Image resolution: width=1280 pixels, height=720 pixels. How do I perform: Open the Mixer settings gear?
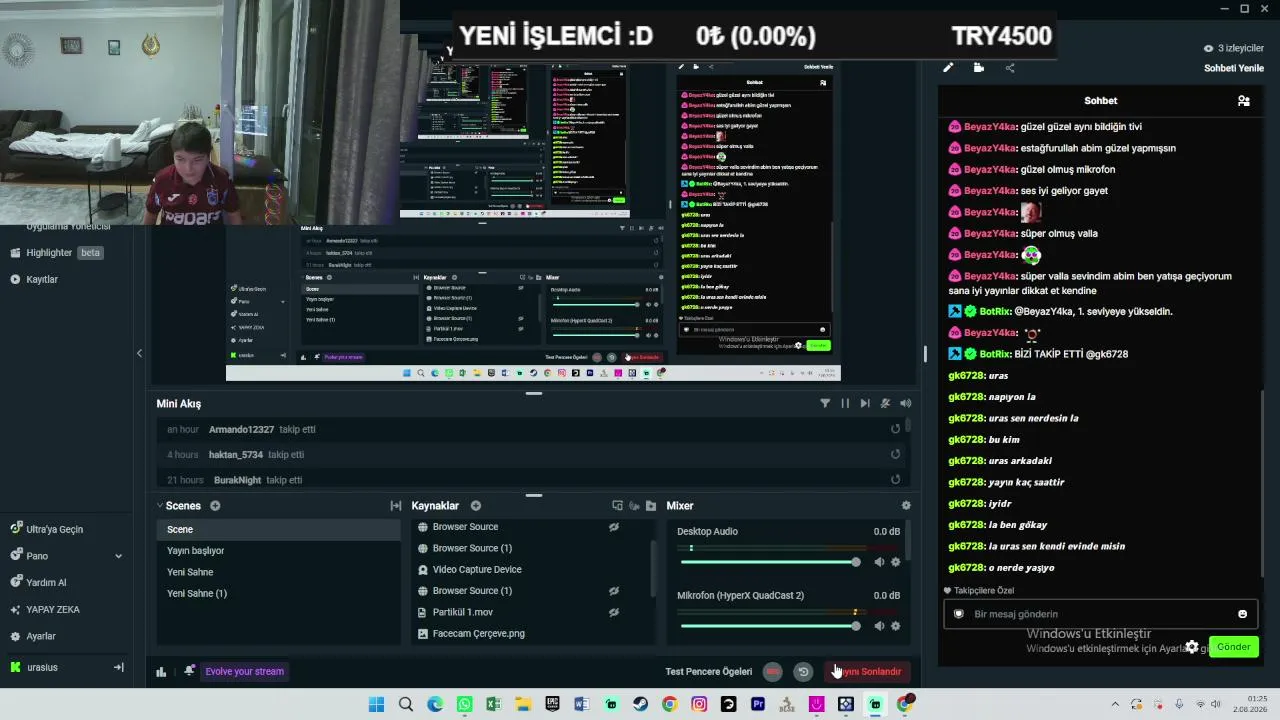click(x=906, y=506)
